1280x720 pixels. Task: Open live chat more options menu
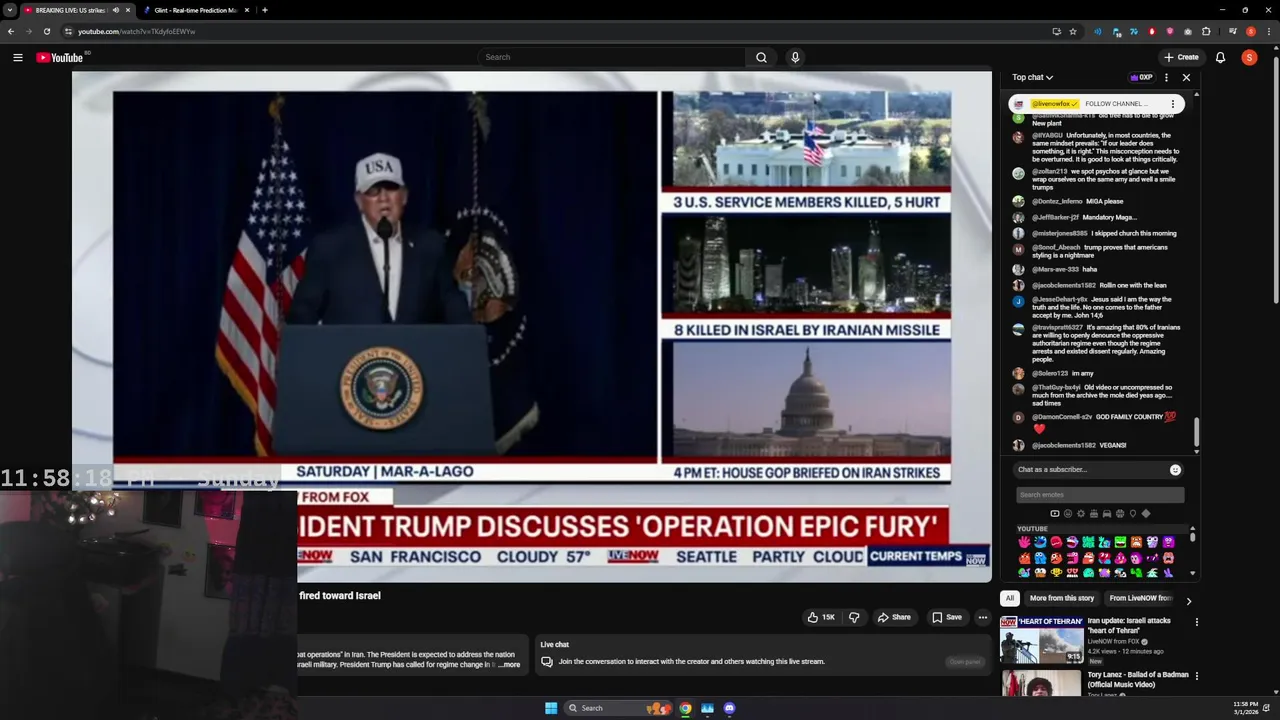(1166, 77)
